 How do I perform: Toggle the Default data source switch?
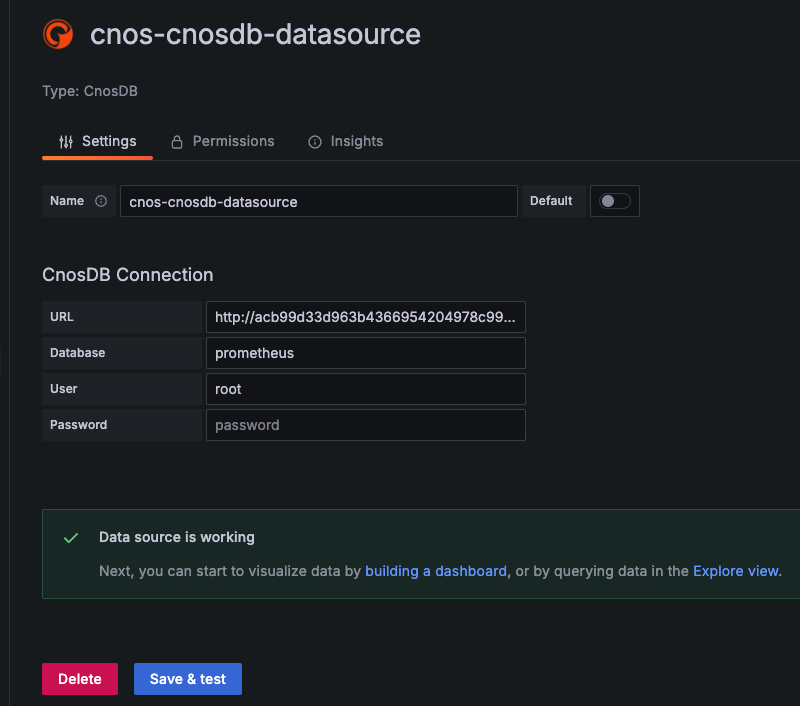tap(614, 201)
